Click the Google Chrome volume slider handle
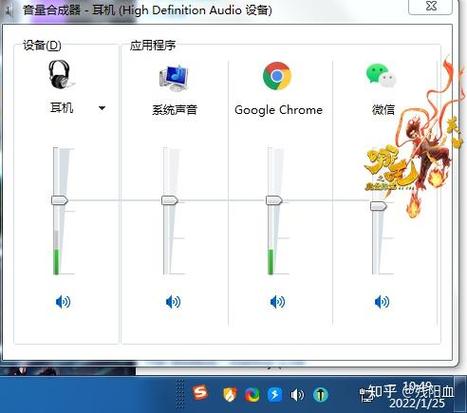Image resolution: width=467 pixels, height=413 pixels. coord(274,200)
